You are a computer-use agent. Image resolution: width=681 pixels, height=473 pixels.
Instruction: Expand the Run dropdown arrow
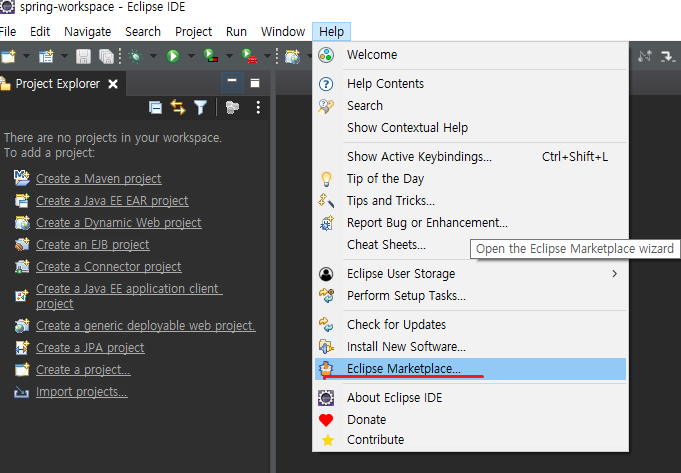(191, 56)
